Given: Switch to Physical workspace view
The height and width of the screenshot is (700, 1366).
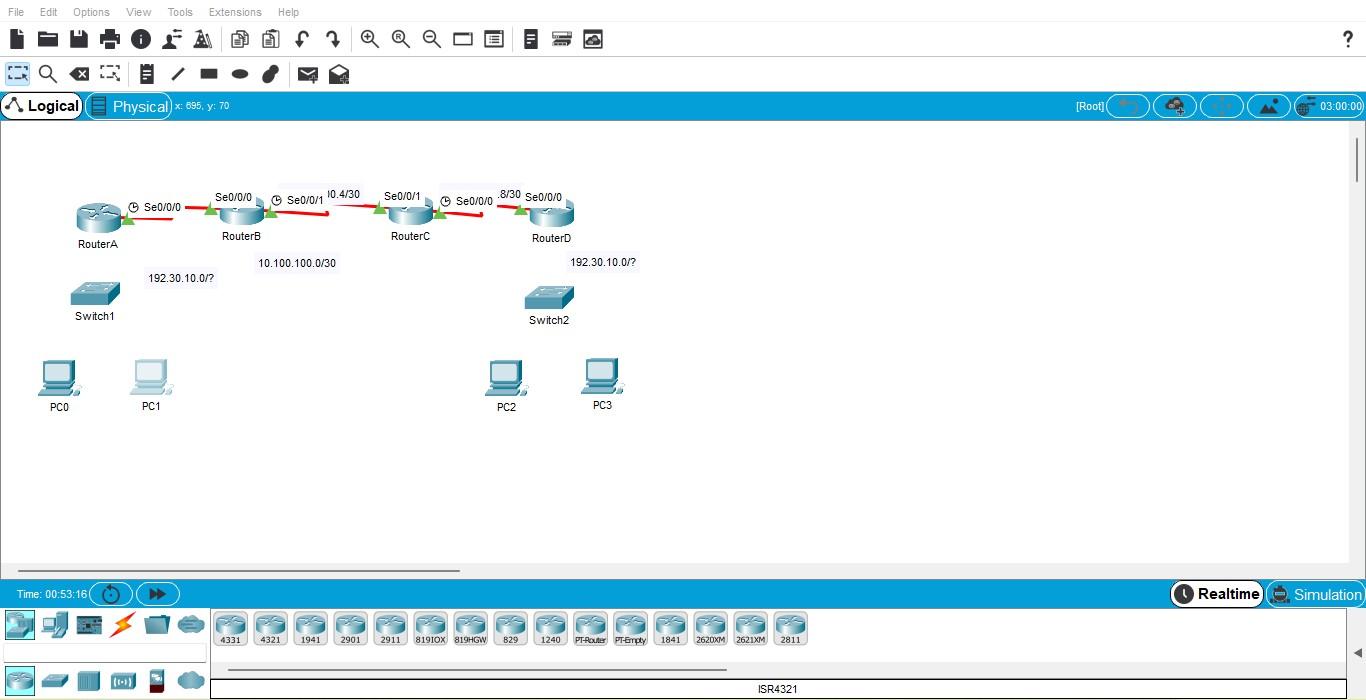Looking at the screenshot, I should coord(128,106).
